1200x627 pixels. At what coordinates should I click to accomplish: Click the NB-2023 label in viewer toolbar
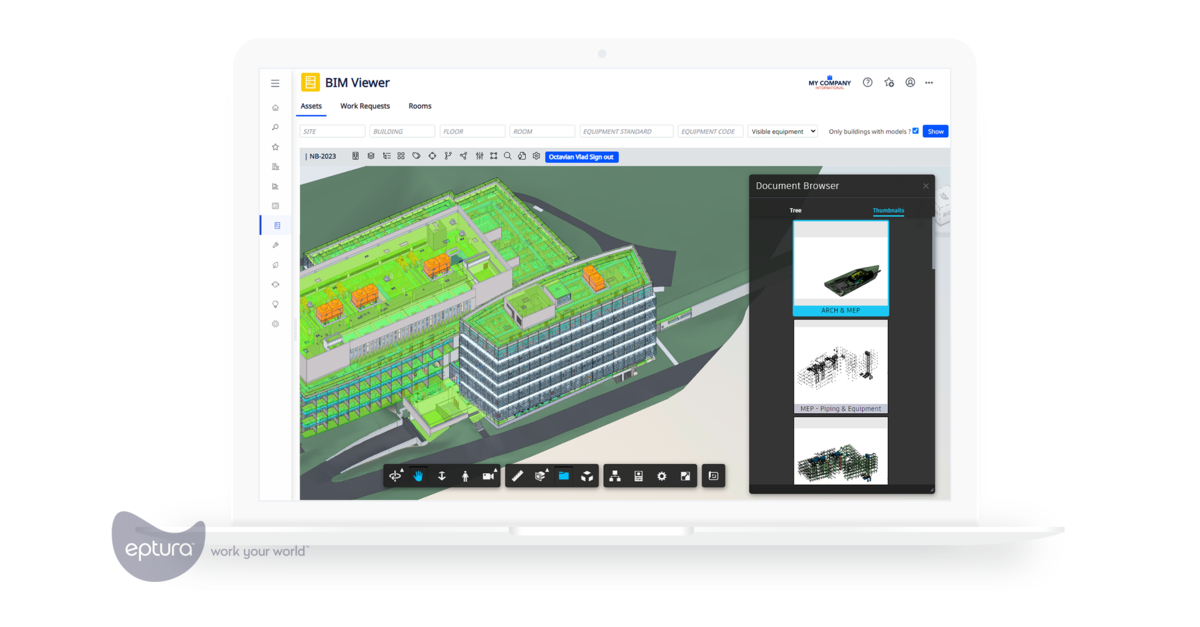tap(323, 157)
